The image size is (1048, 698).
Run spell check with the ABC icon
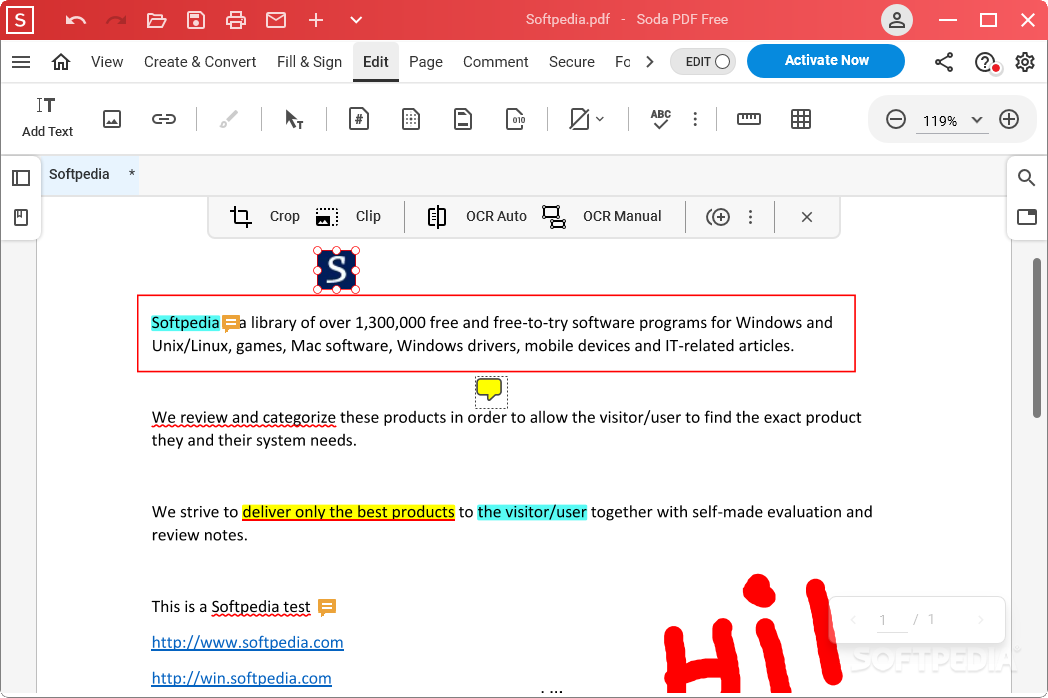[660, 119]
